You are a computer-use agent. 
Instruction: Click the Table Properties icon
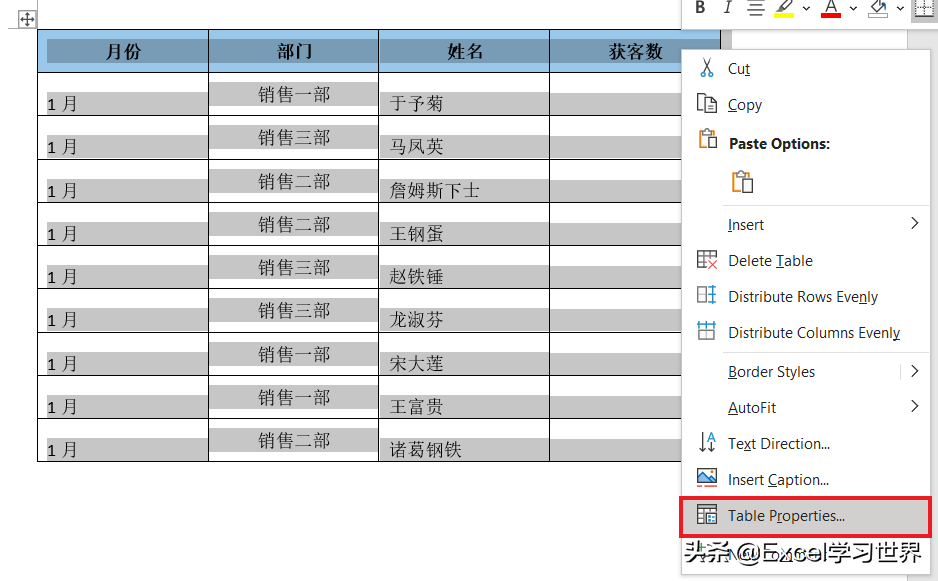706,514
